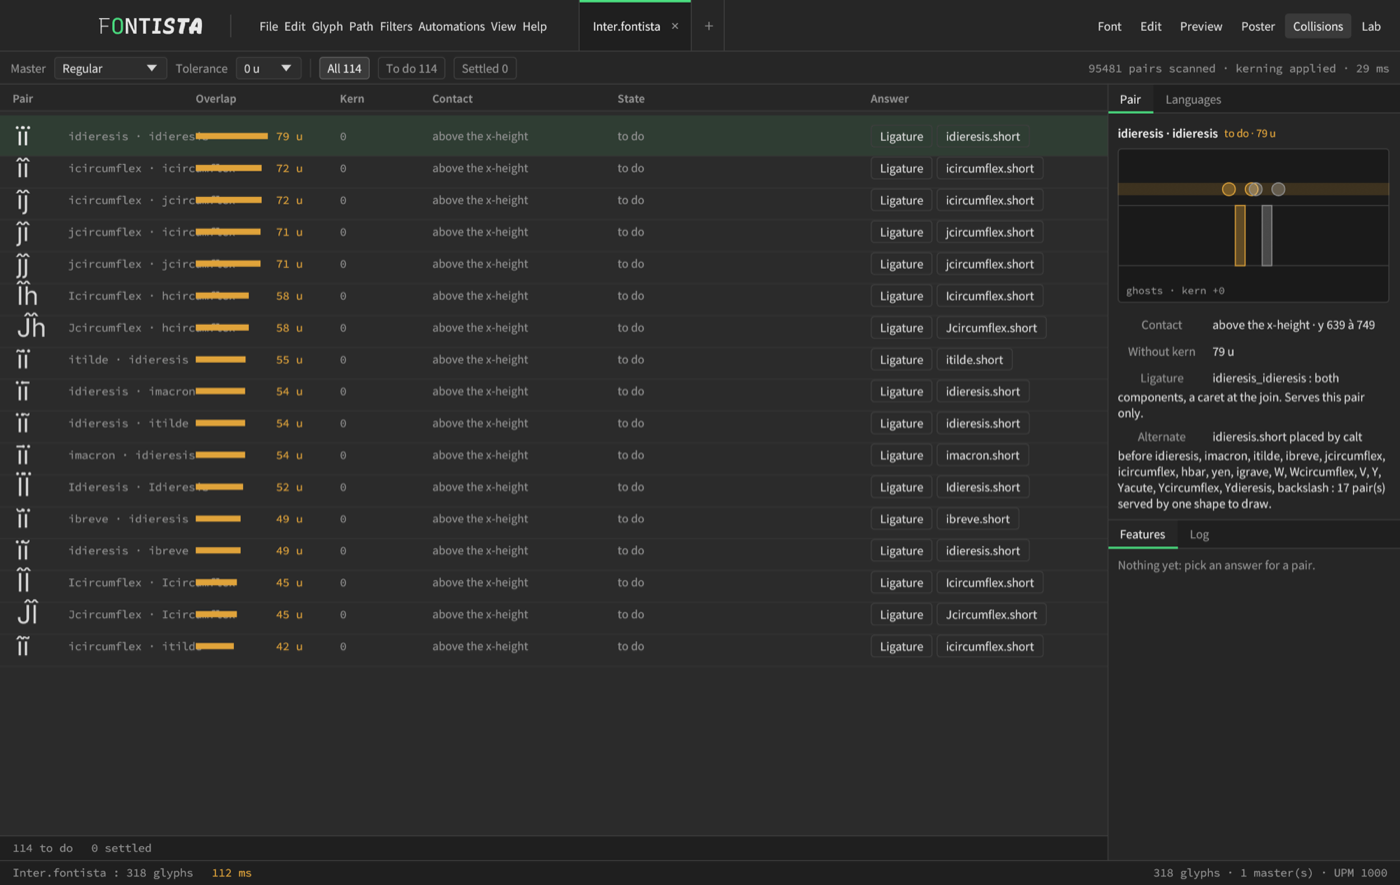This screenshot has width=1400, height=885.
Task: Sort by the Kern column header
Action: tap(351, 99)
